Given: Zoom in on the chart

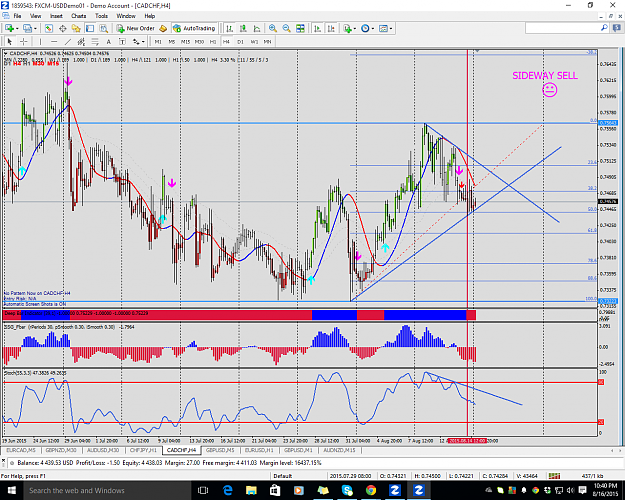Looking at the screenshot, I should point(273,28).
